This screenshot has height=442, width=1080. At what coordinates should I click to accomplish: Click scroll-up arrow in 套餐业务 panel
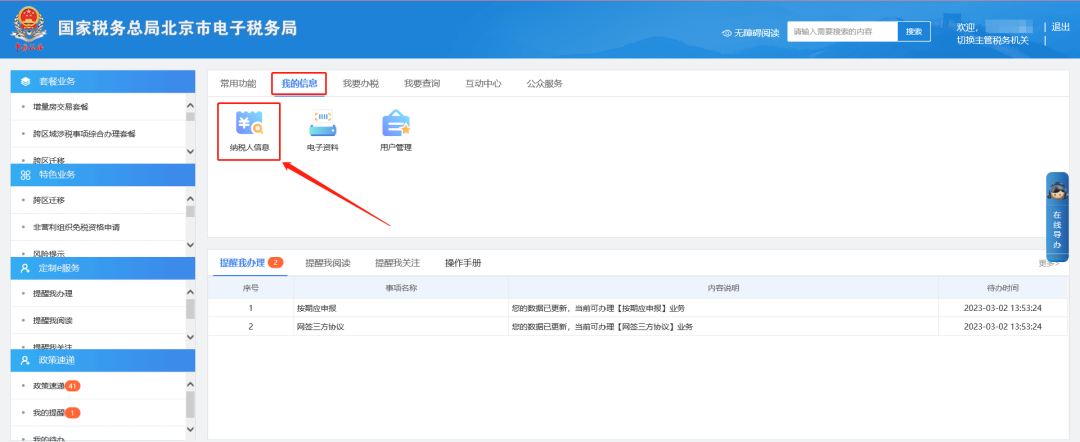(x=191, y=105)
